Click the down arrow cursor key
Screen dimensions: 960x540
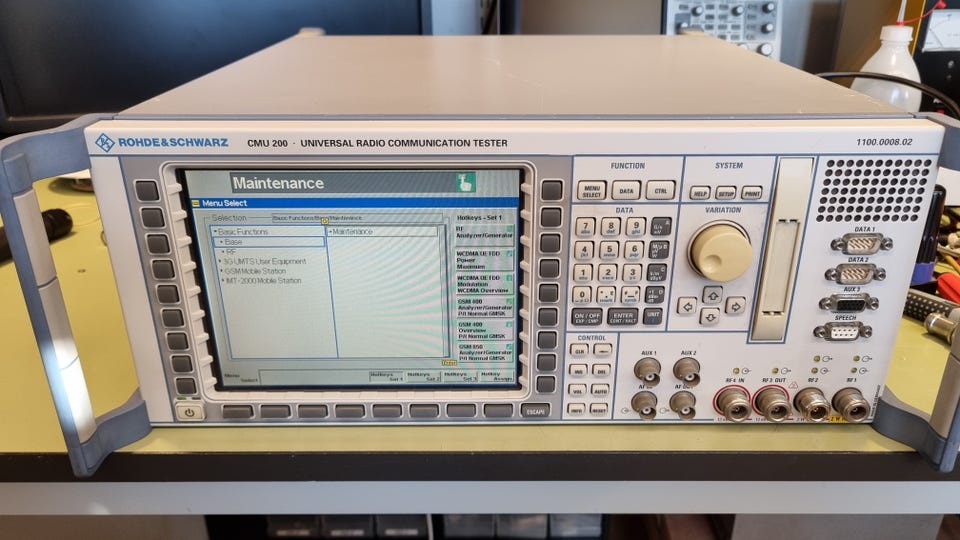pos(710,317)
